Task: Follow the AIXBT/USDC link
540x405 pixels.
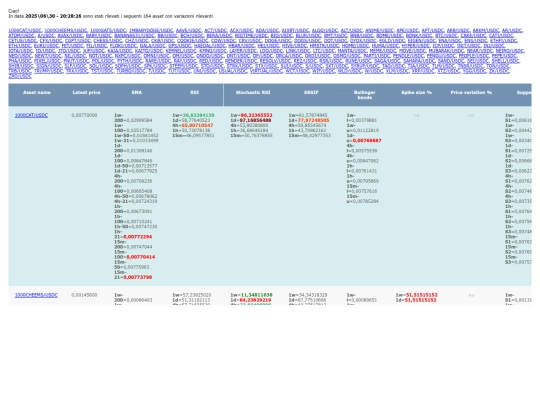Action: click(295, 30)
